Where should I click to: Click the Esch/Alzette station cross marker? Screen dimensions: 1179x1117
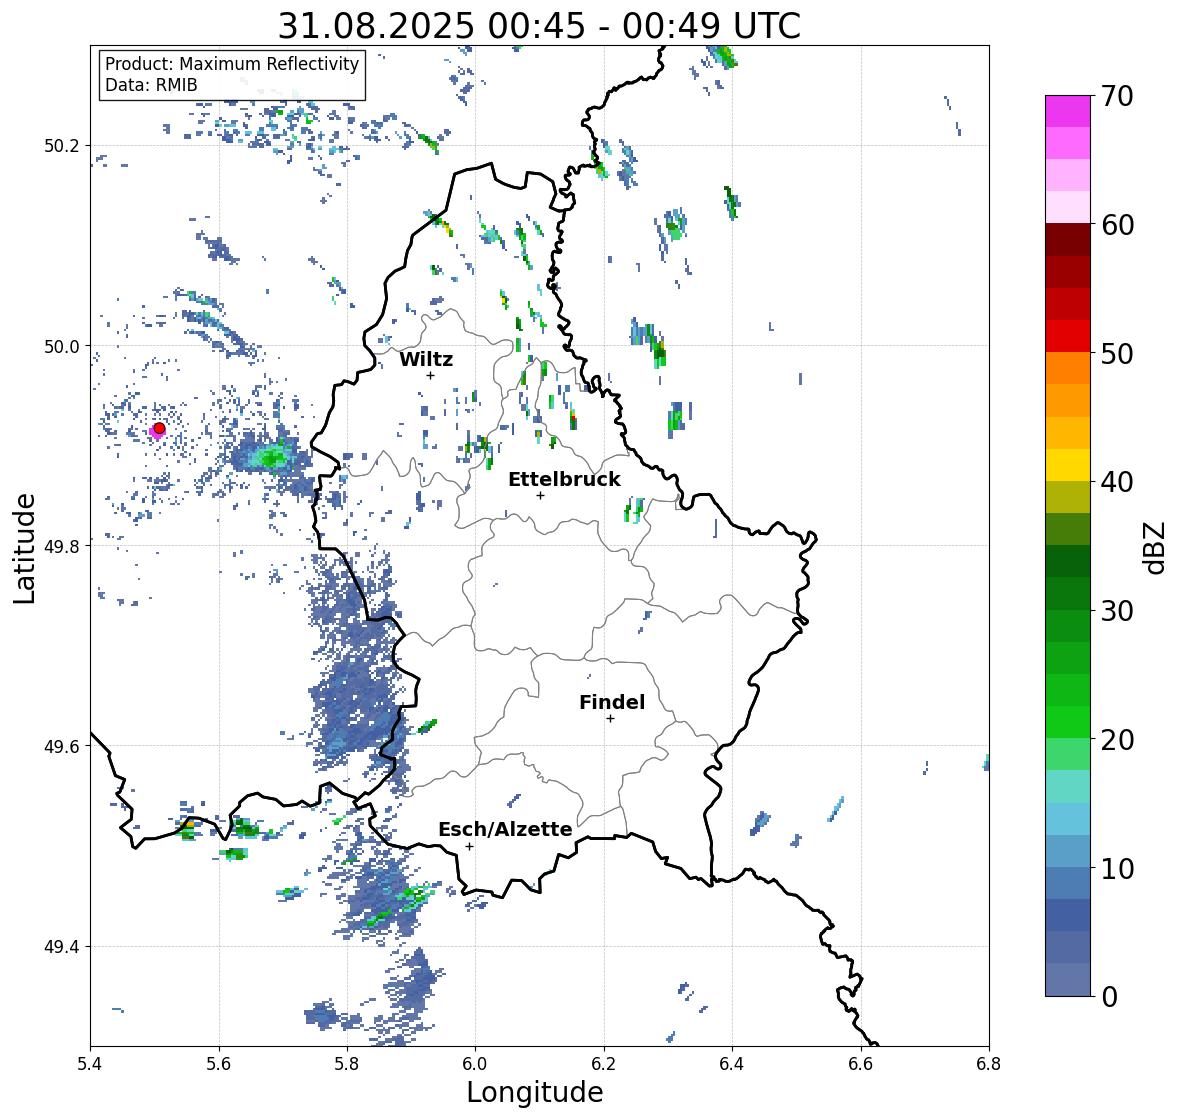point(469,846)
